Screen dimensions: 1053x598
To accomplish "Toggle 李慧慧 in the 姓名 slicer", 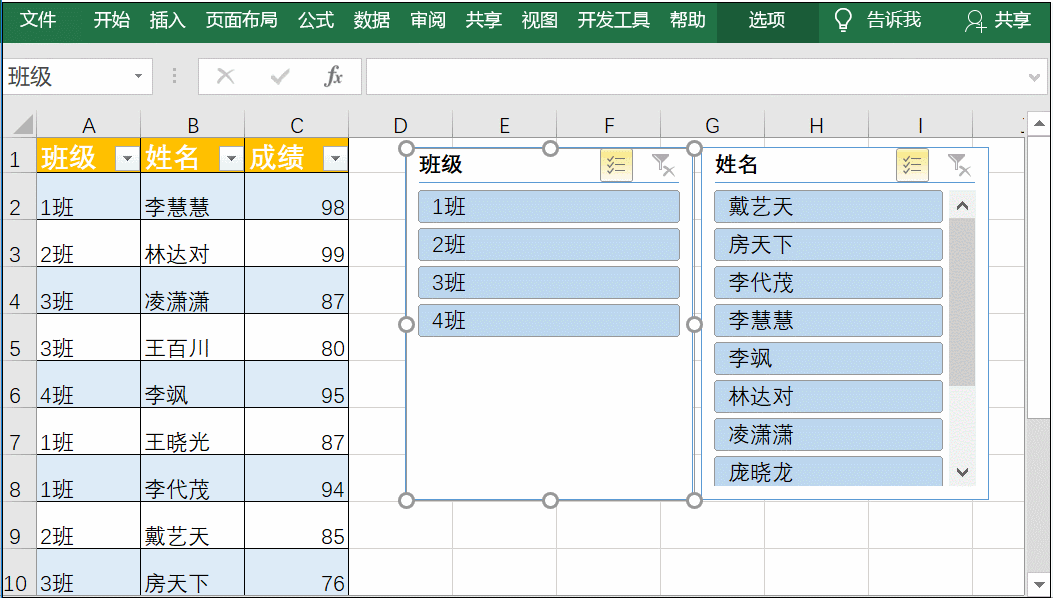I will [x=828, y=320].
